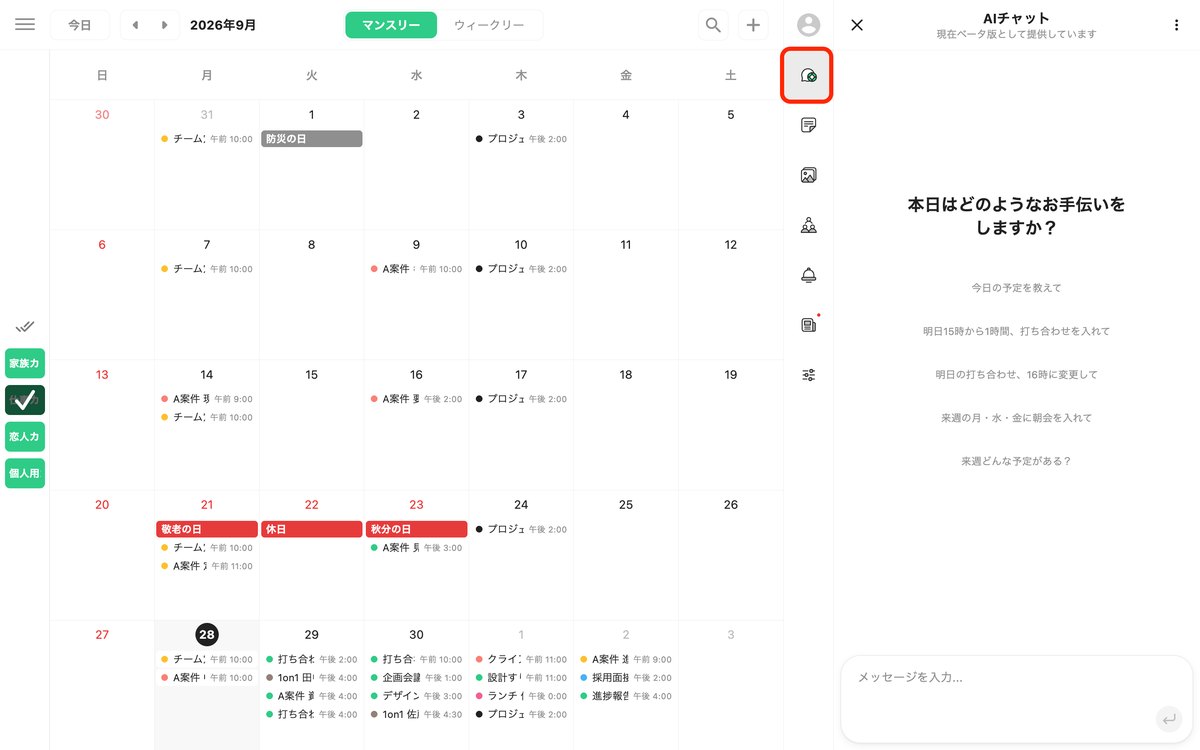This screenshot has height=750, width=1200.
Task: Select the date cell for September 12
Action: (x=731, y=294)
